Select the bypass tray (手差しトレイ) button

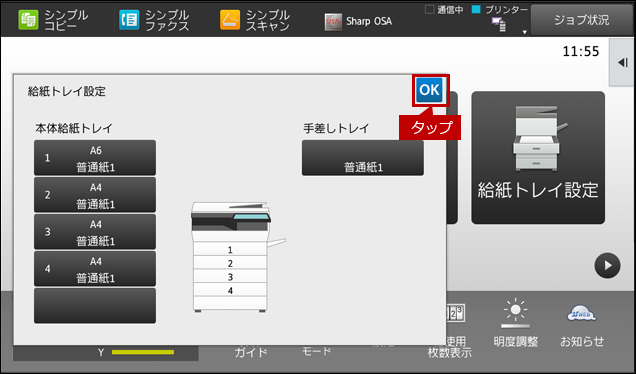[x=363, y=158]
